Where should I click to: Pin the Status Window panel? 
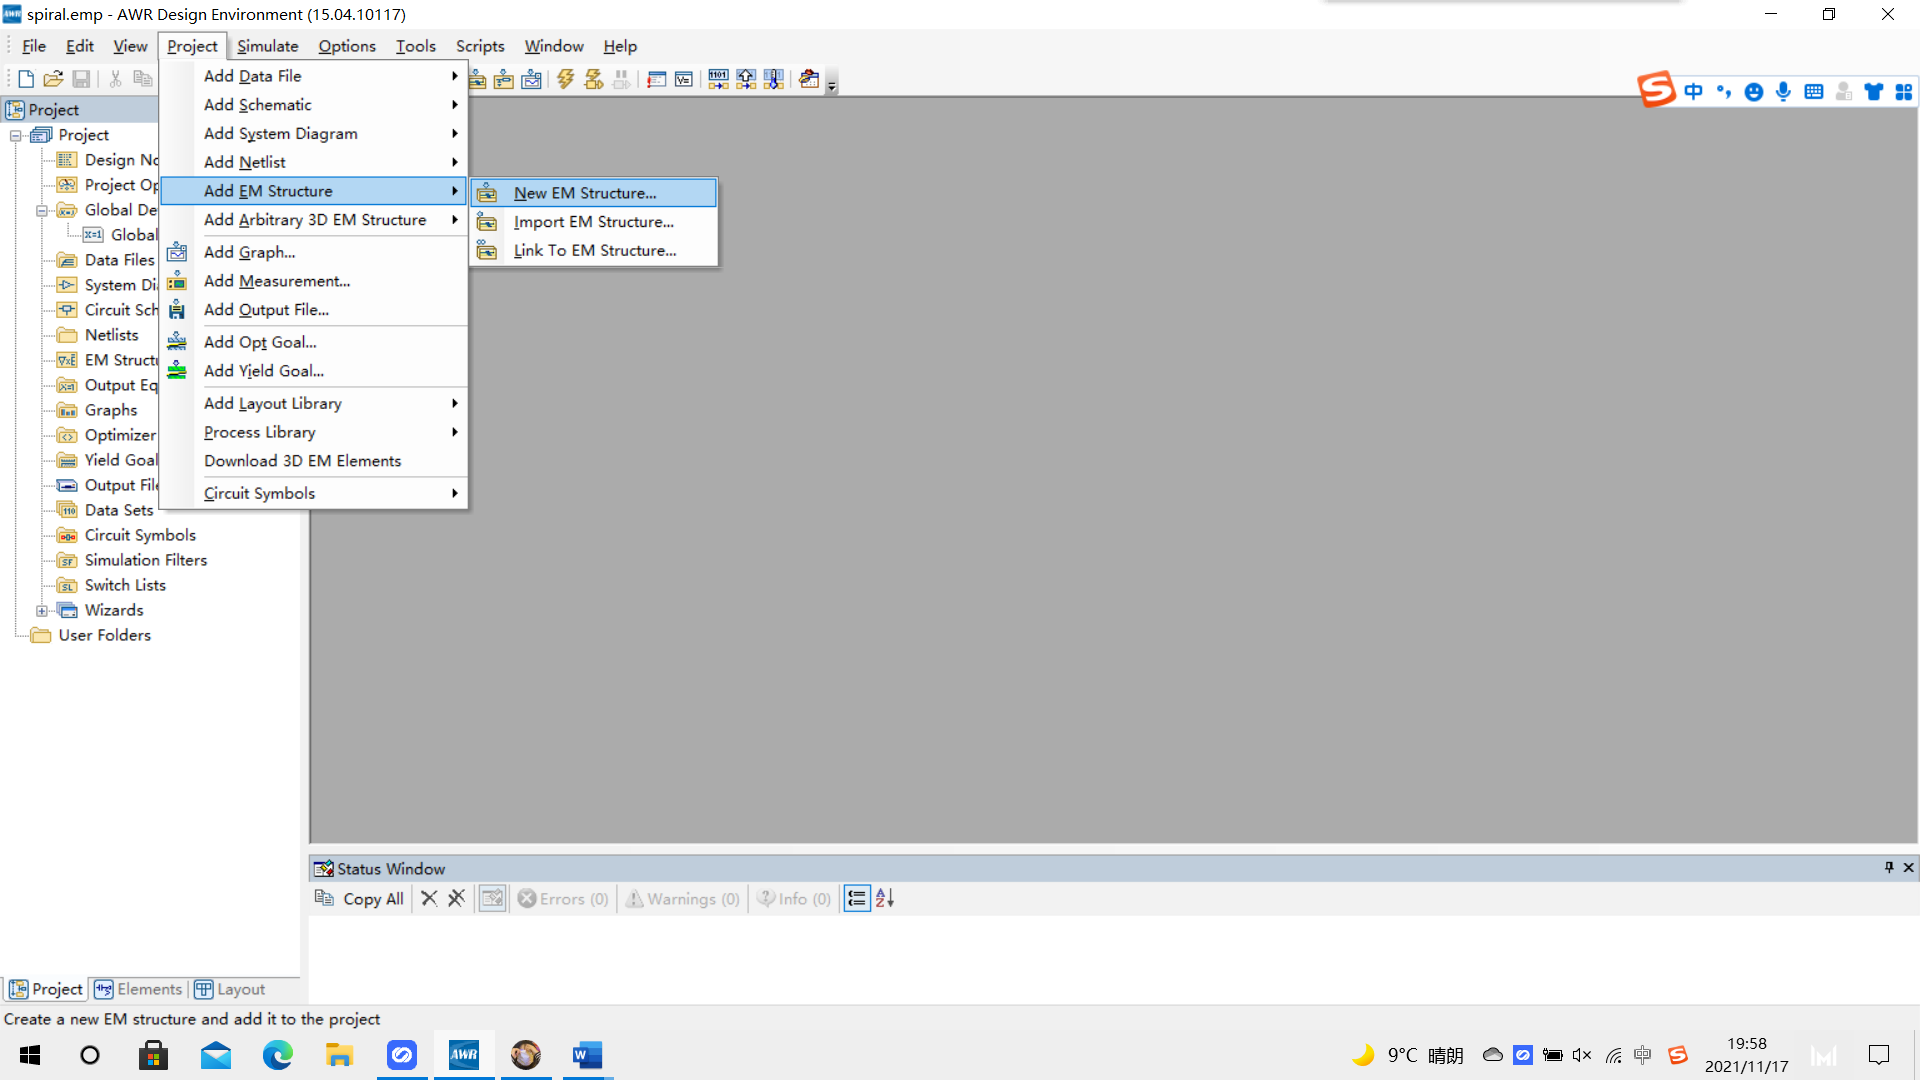click(1889, 867)
